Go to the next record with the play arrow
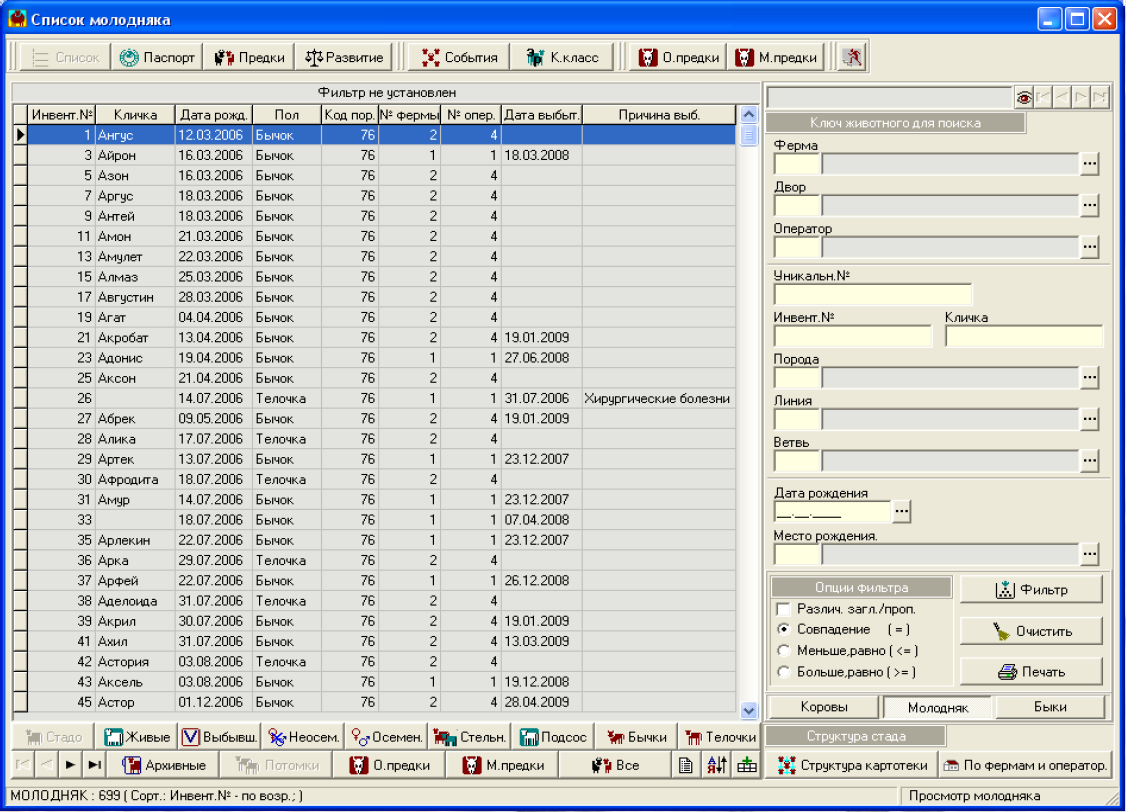 click(x=70, y=765)
